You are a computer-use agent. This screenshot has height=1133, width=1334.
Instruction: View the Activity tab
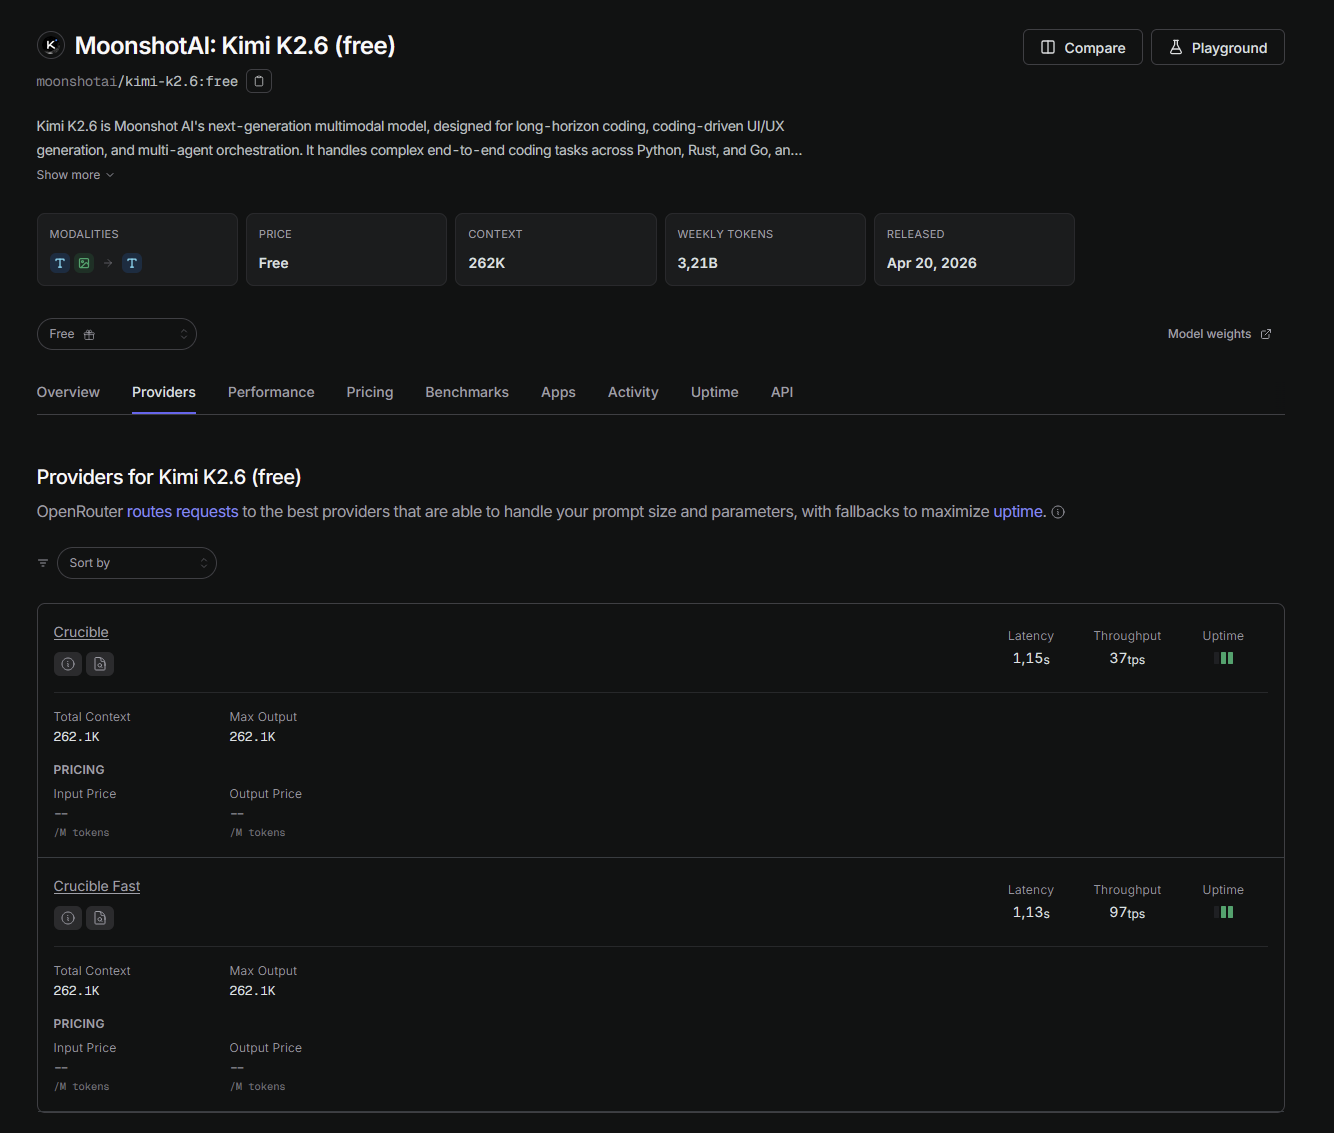coord(633,392)
